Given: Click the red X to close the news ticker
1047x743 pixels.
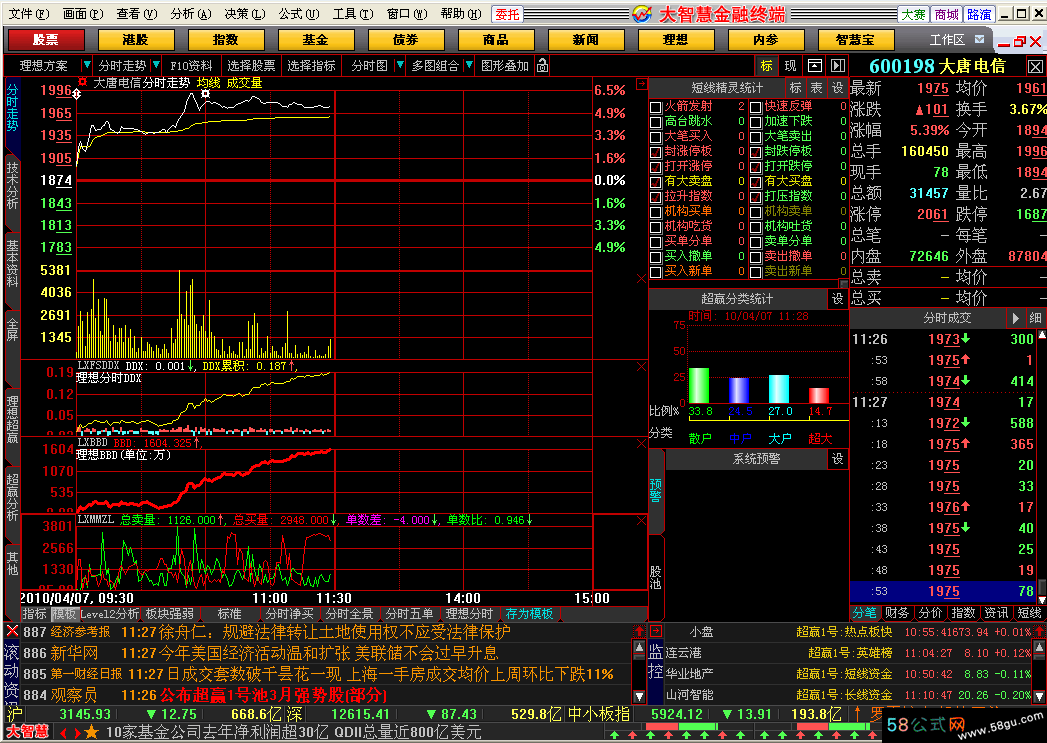Looking at the screenshot, I should [12, 631].
